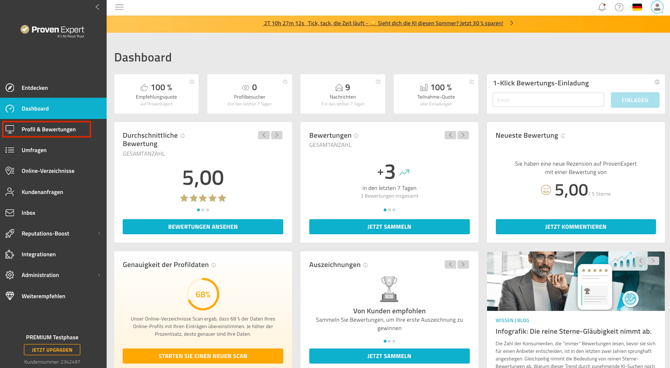Go to next slide in Durchschnittliche Bewertung
Viewport: 670px width, 368px height.
(277, 135)
